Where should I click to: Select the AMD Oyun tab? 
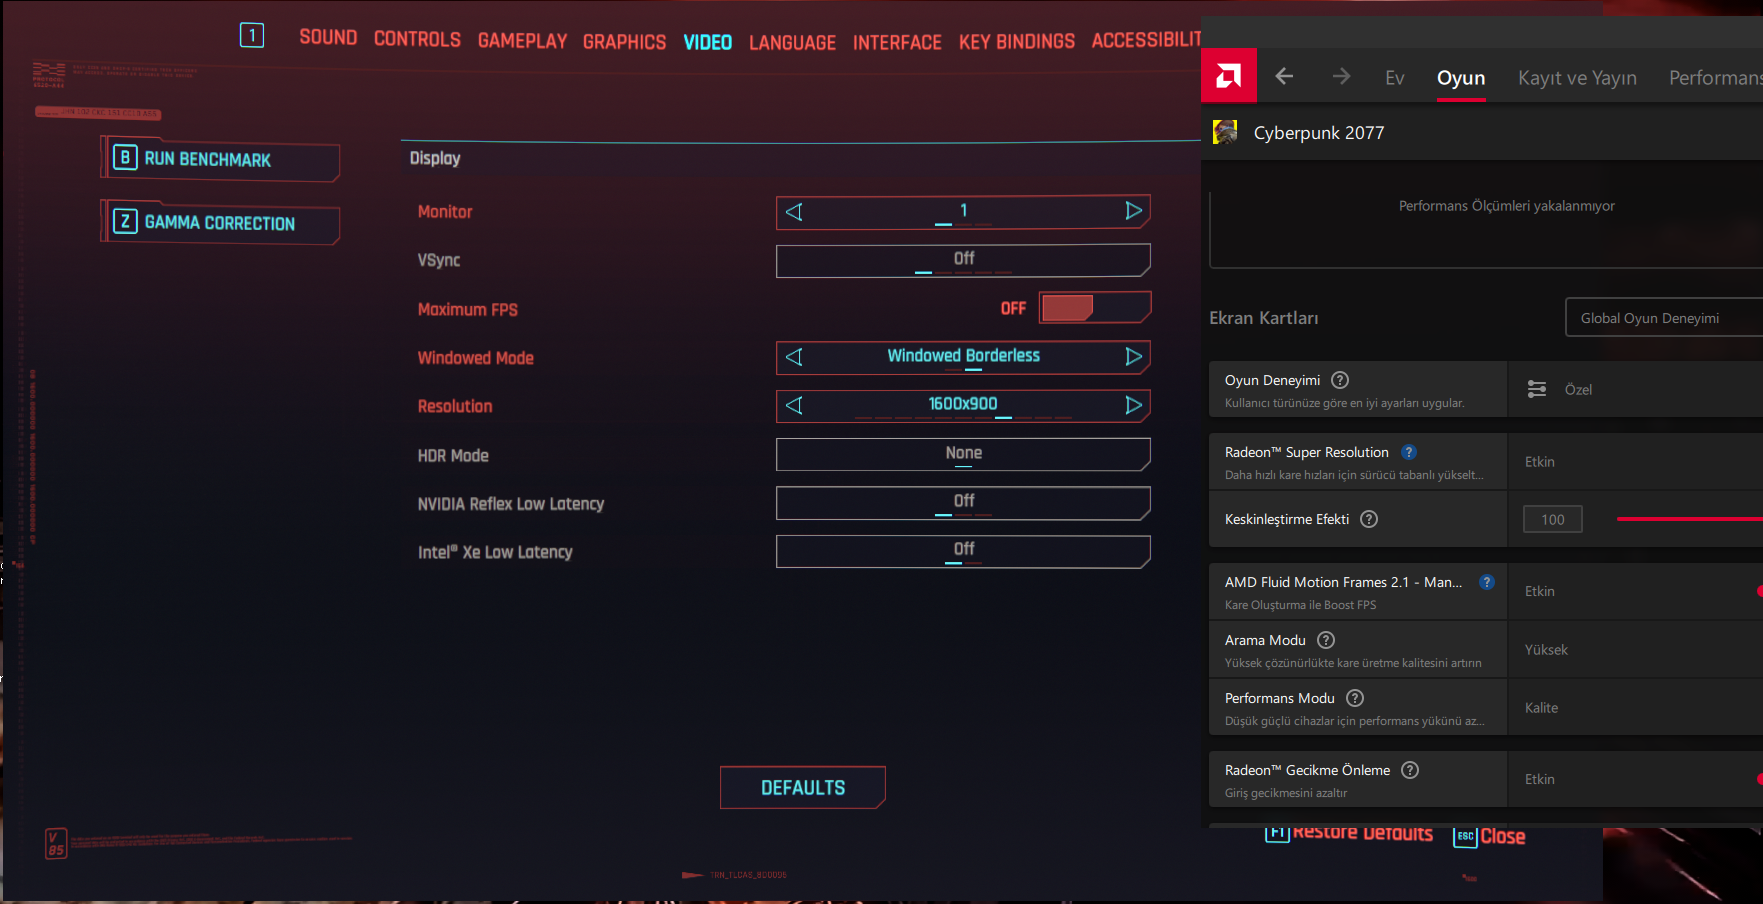1461,78
